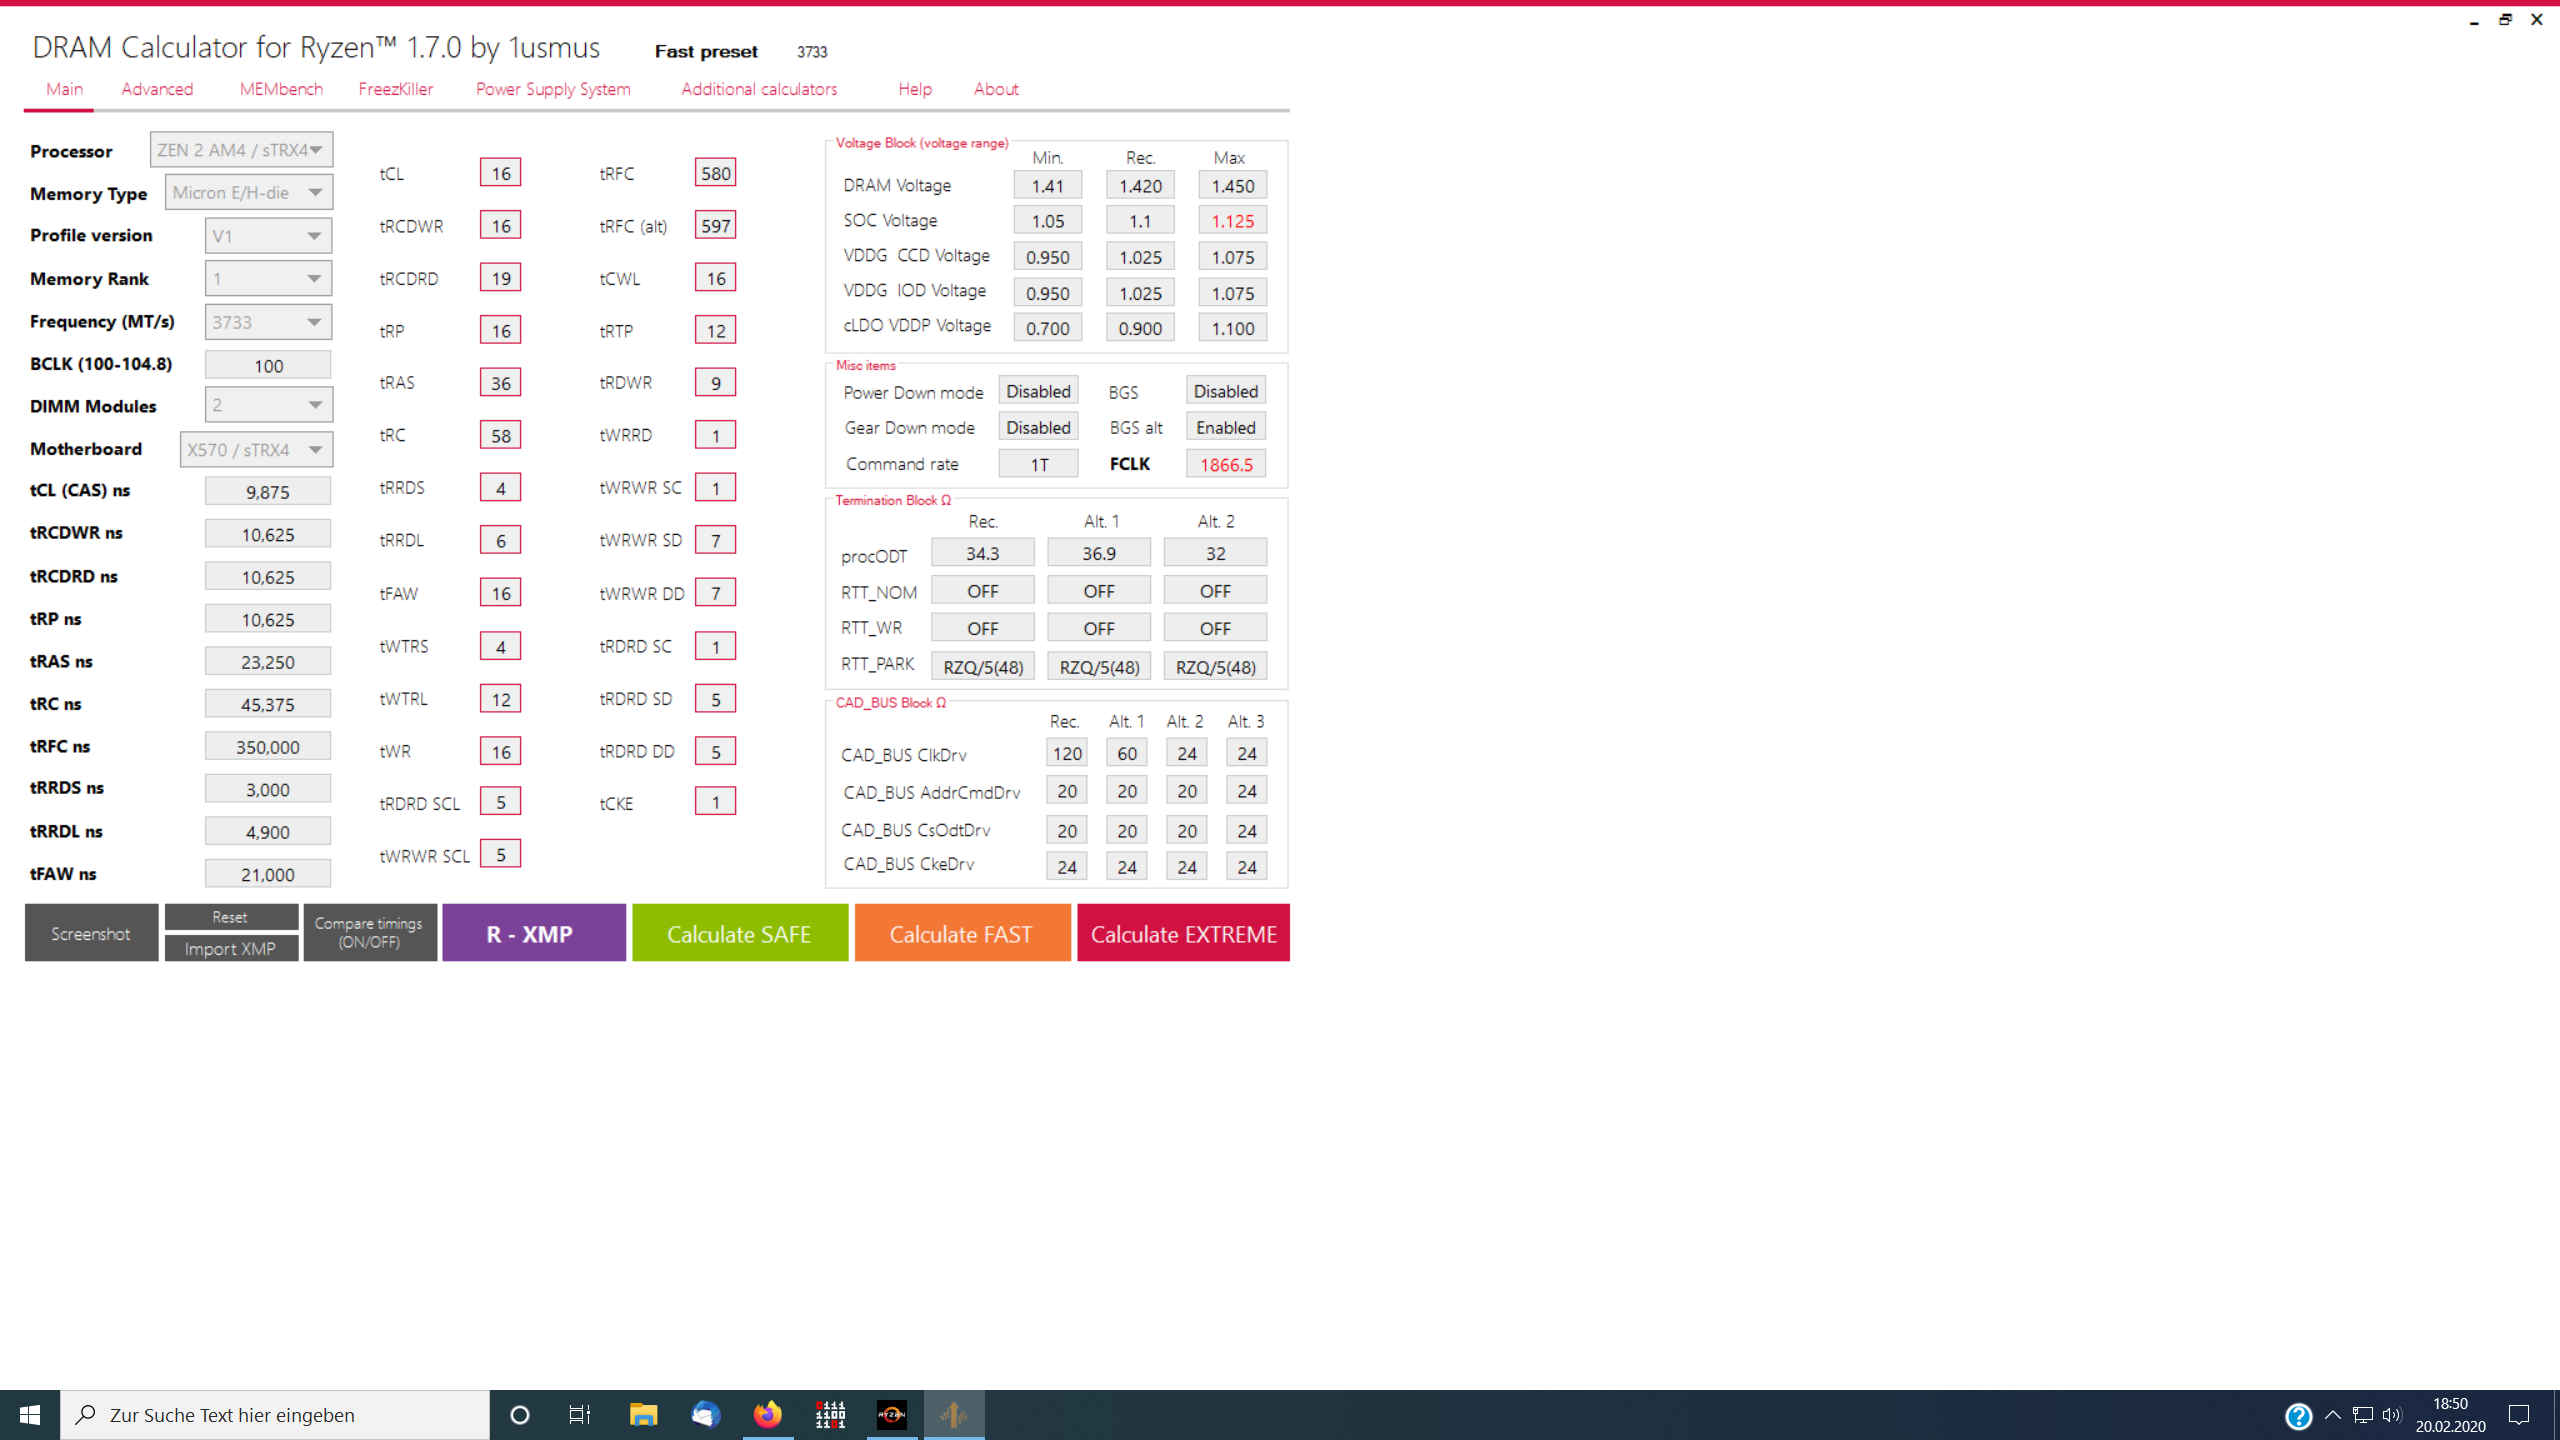Screen dimensions: 2560x1440
Task: Click the blue help question mark tray icon
Action: coord(2298,1415)
